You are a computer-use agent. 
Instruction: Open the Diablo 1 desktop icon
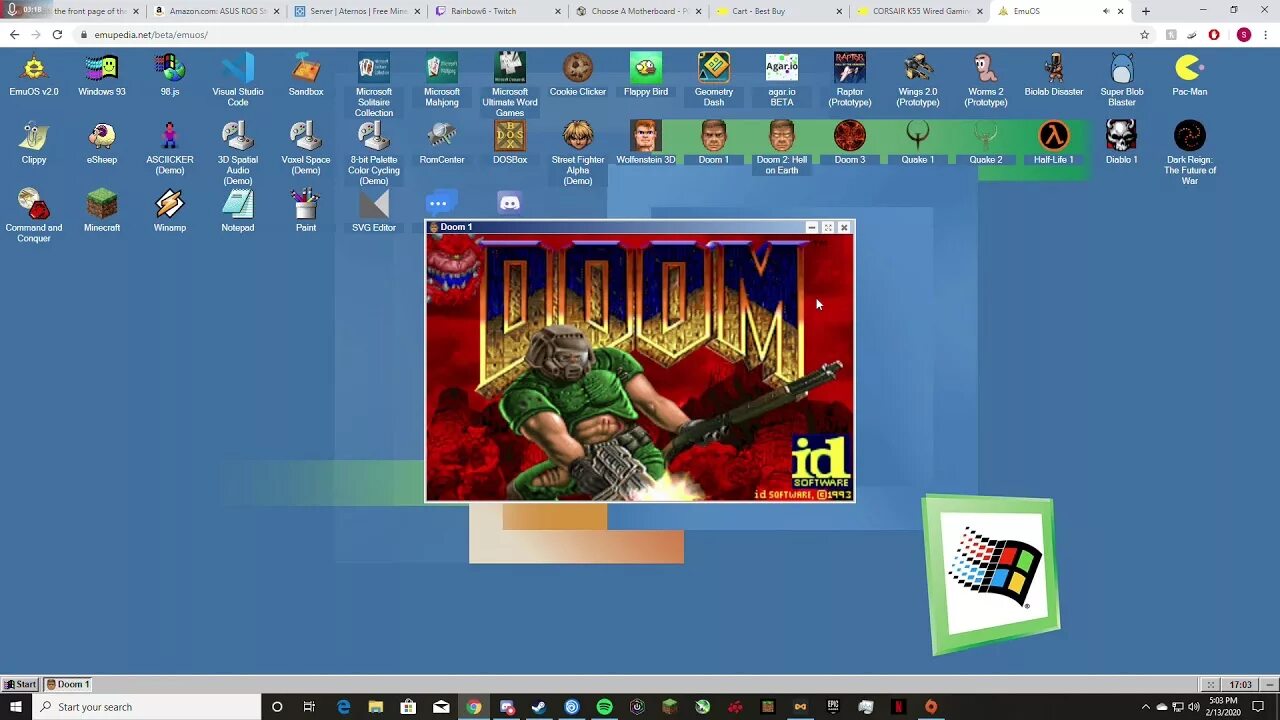(x=1122, y=143)
